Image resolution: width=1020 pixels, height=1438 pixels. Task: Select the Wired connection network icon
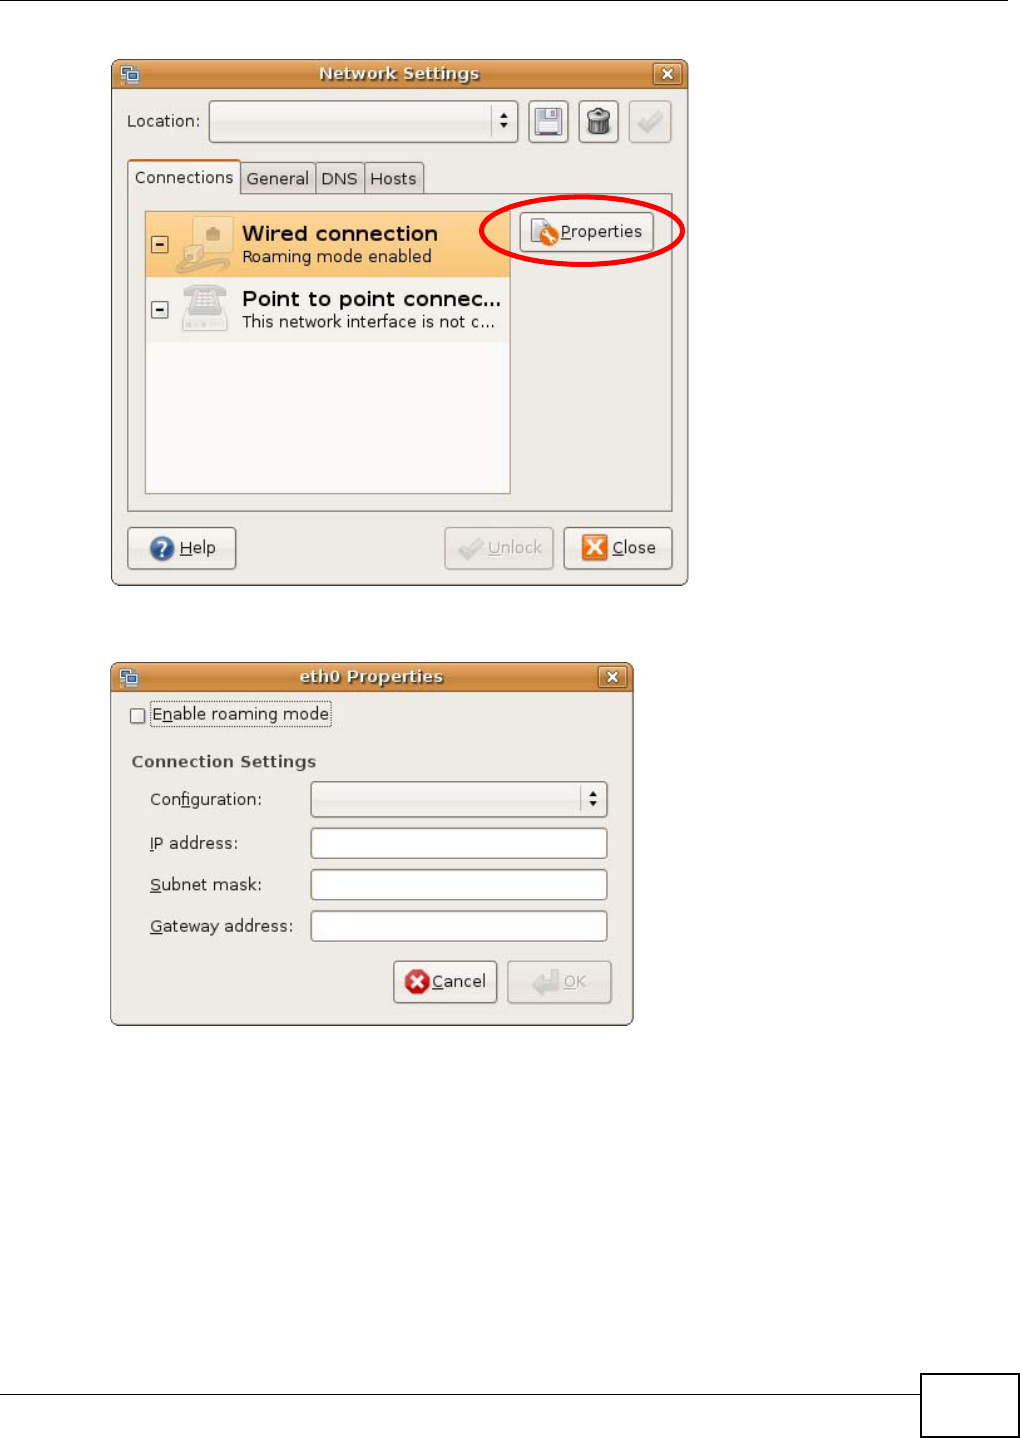[205, 245]
